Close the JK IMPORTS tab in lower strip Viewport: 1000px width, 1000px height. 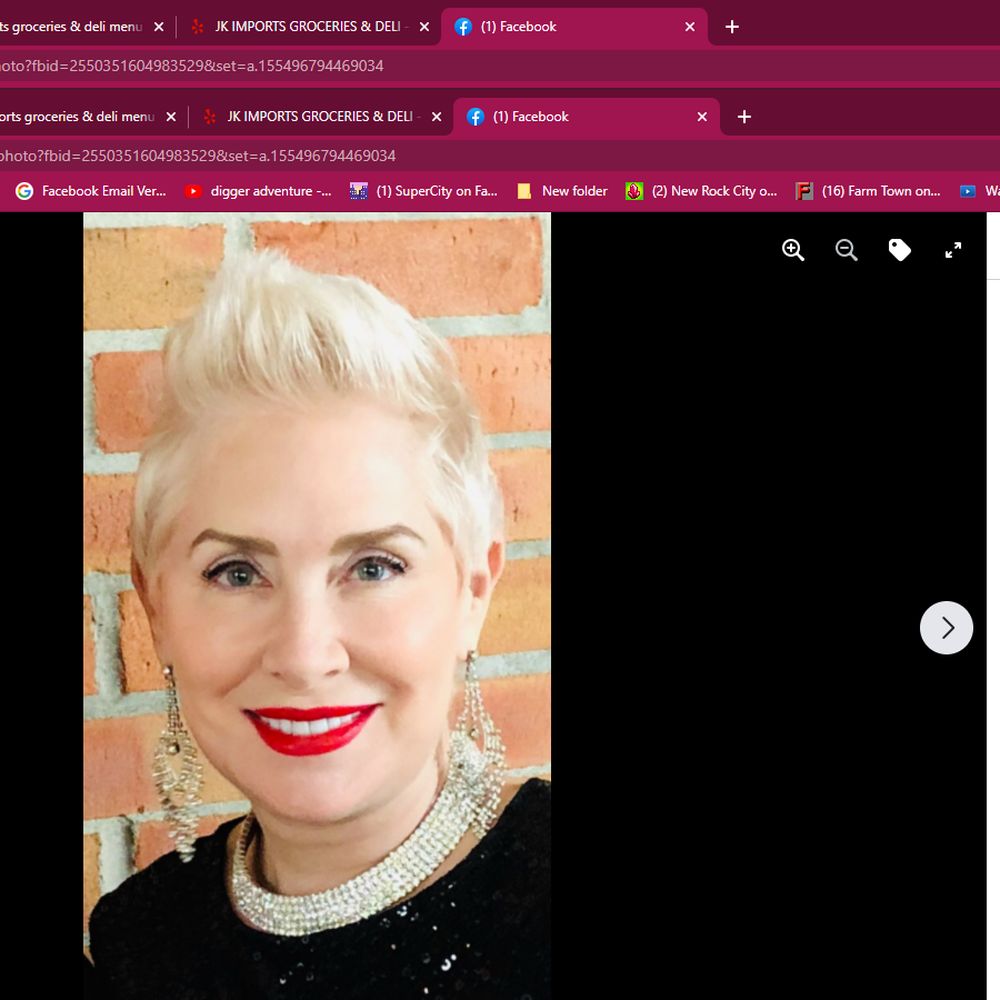[436, 117]
